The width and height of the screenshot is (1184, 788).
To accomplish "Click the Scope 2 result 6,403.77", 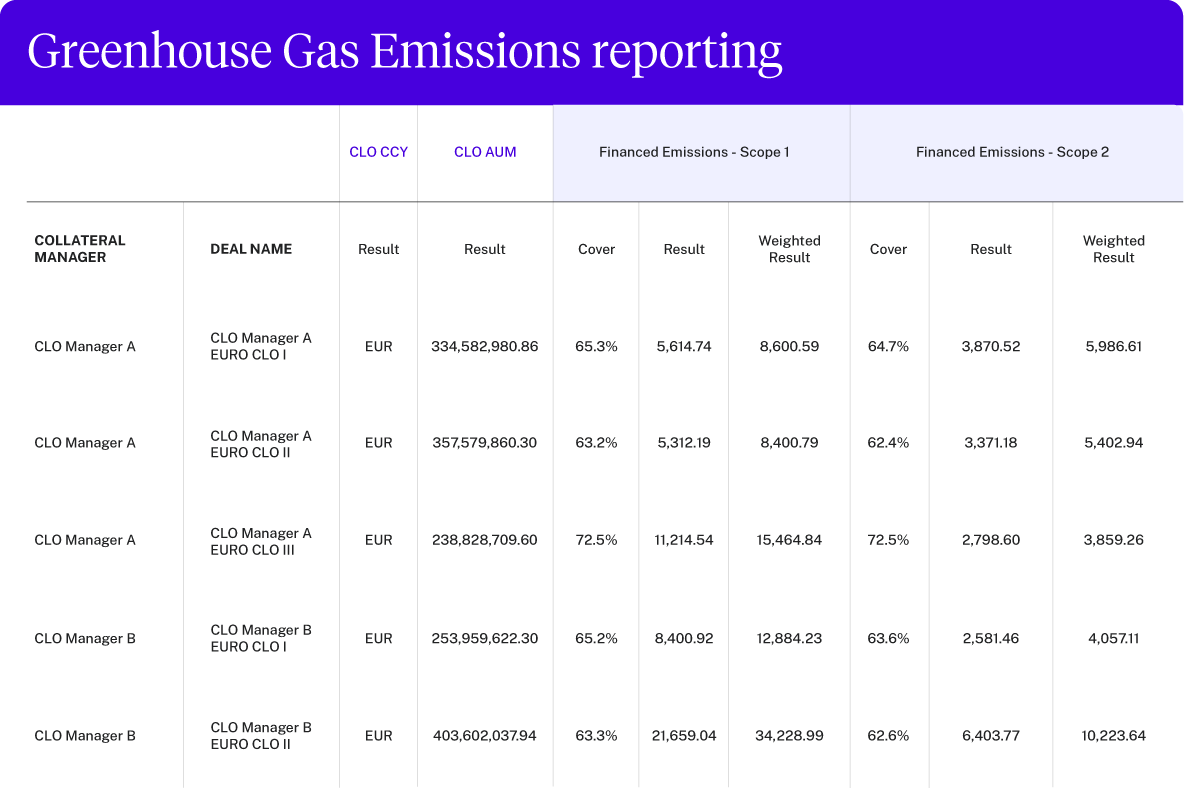I will [x=991, y=736].
